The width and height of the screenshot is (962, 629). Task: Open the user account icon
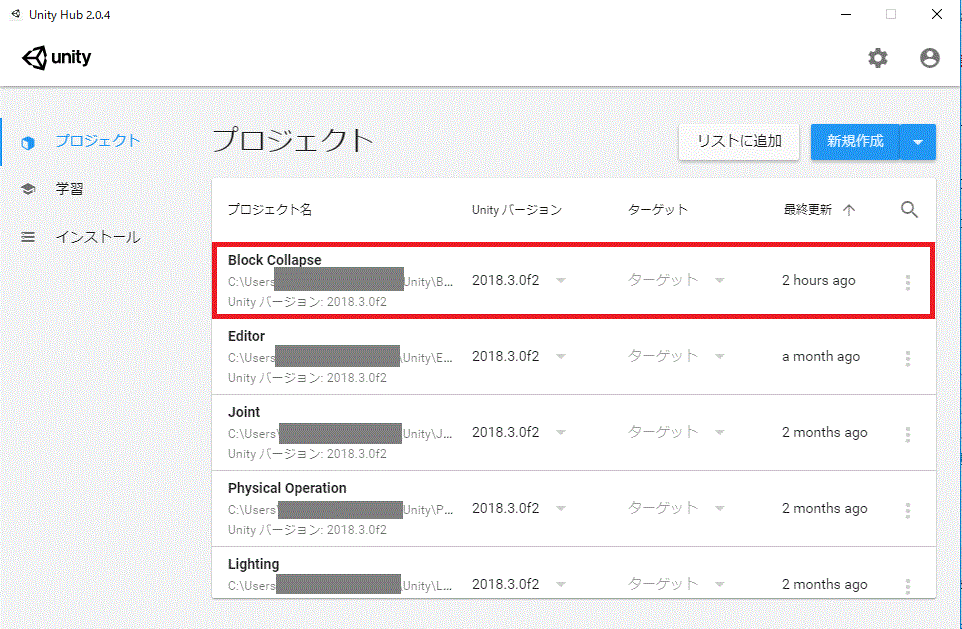tap(929, 58)
